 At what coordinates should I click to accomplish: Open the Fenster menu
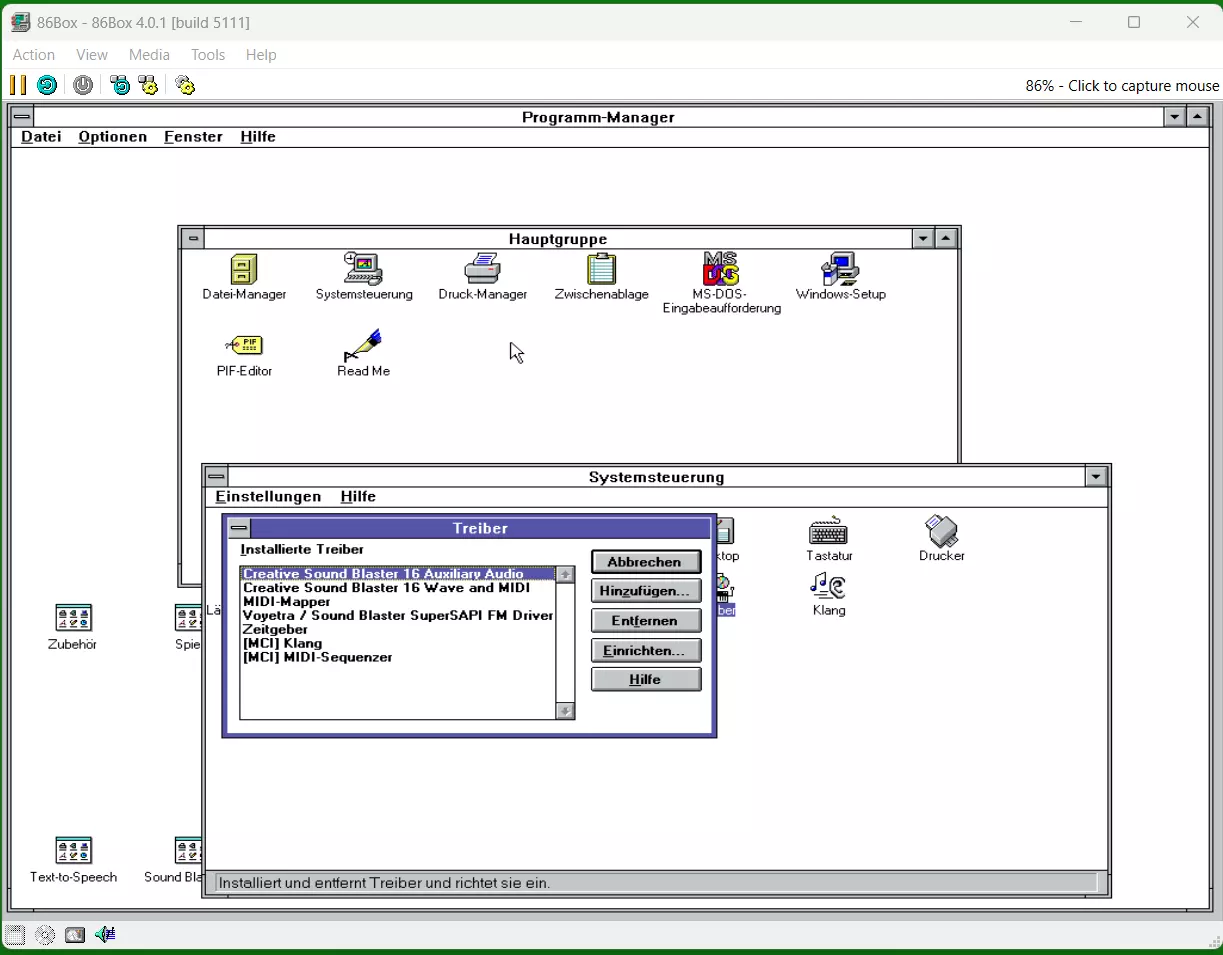(193, 137)
